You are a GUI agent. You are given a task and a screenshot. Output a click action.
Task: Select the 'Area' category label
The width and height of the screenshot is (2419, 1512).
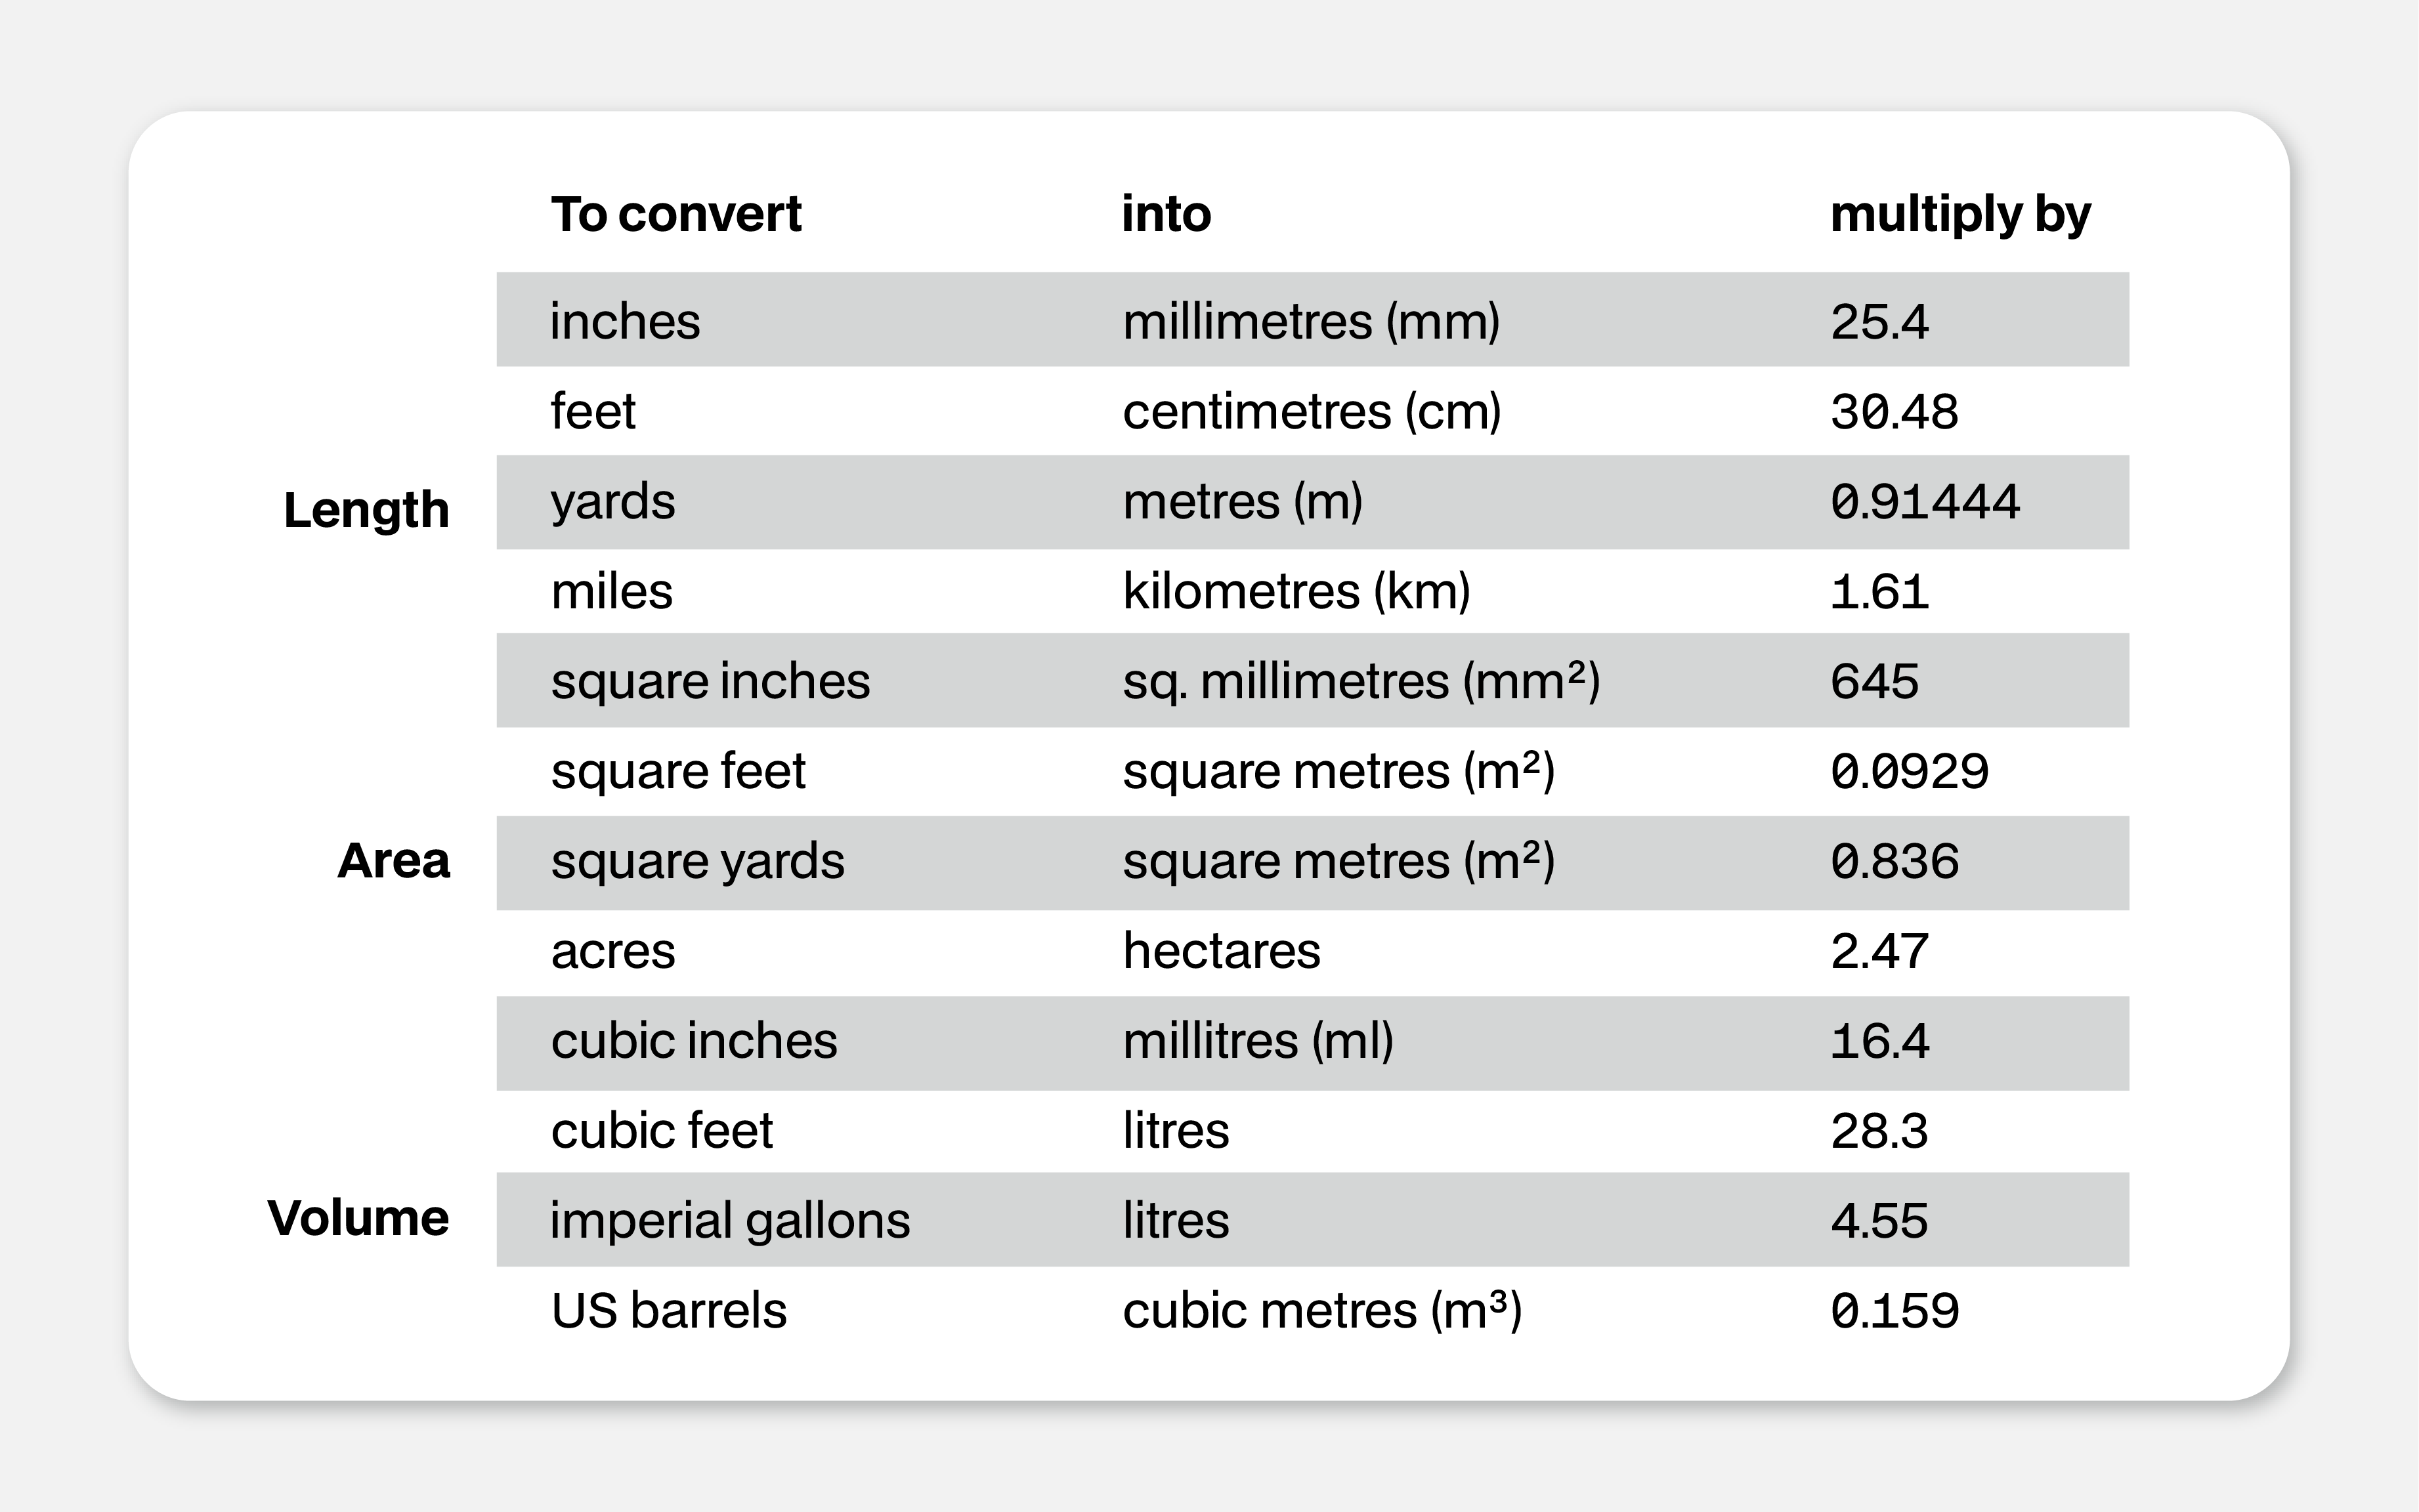pyautogui.click(x=394, y=861)
